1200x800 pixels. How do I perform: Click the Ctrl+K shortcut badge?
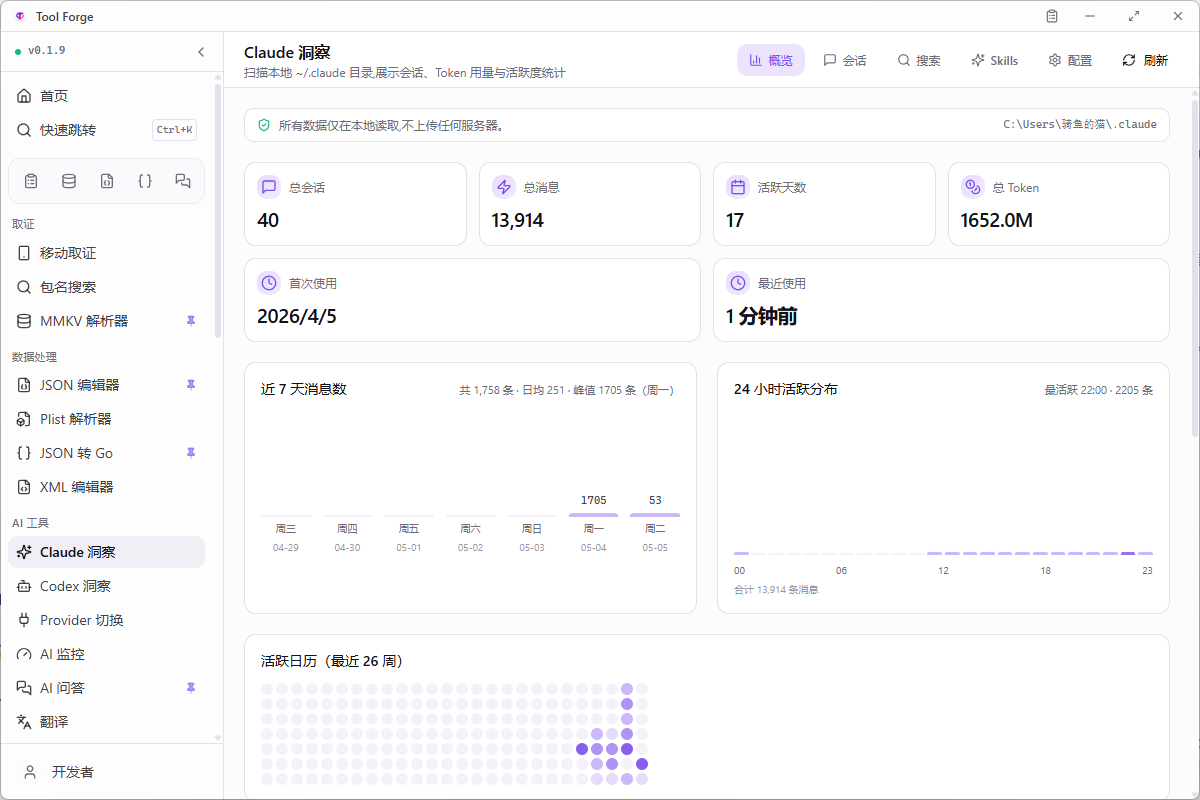pos(174,130)
